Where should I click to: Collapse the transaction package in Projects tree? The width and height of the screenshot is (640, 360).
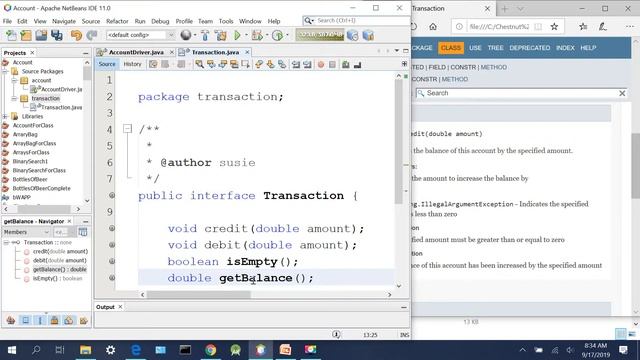tap(14, 98)
